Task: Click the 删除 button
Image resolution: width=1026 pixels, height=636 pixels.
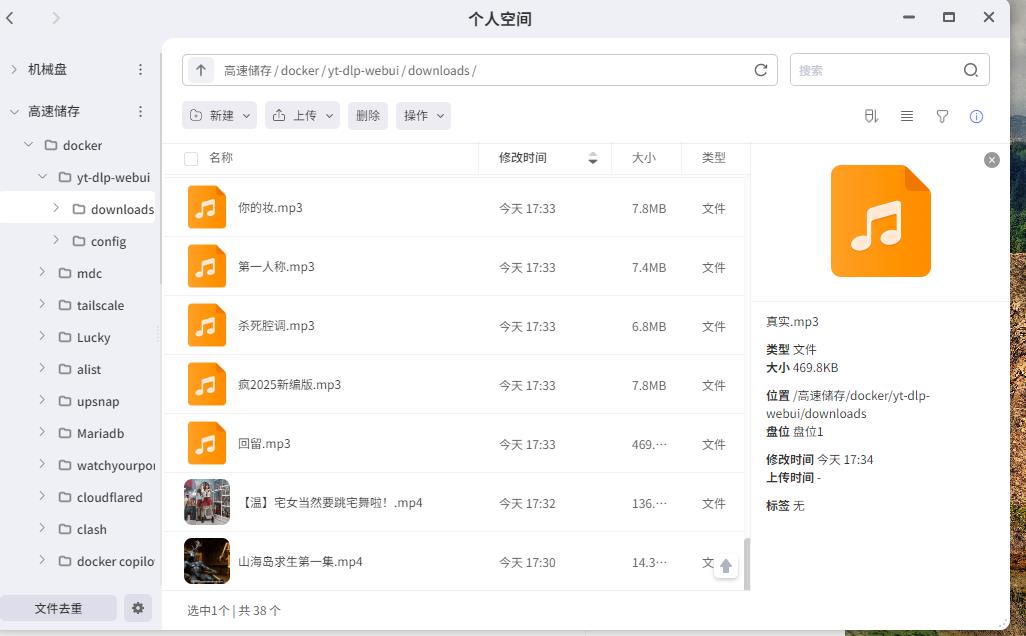Action: tap(368, 116)
